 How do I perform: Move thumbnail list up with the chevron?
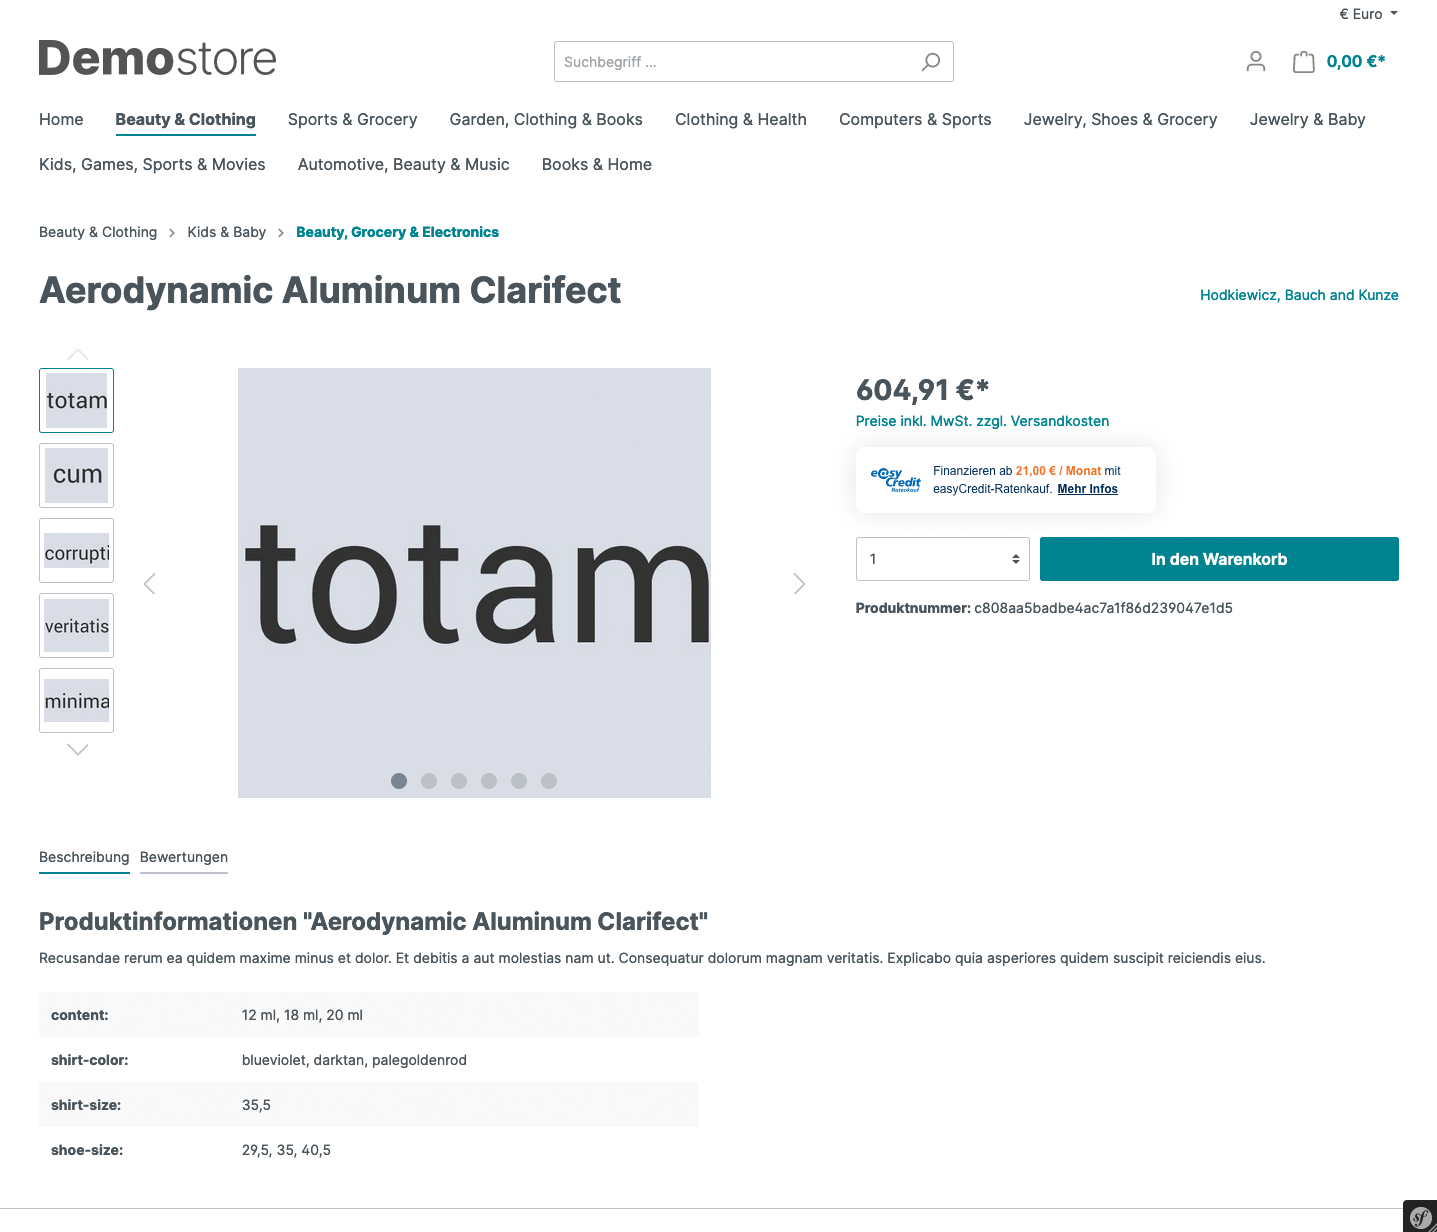pyautogui.click(x=77, y=354)
